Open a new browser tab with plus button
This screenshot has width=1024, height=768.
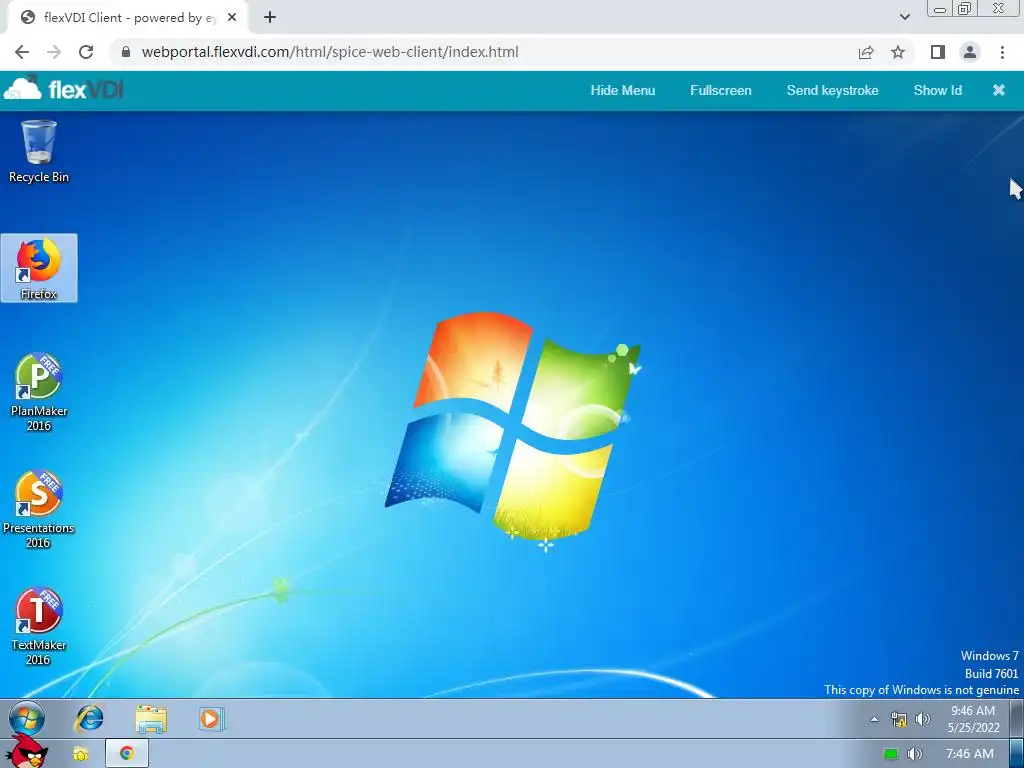pyautogui.click(x=270, y=18)
